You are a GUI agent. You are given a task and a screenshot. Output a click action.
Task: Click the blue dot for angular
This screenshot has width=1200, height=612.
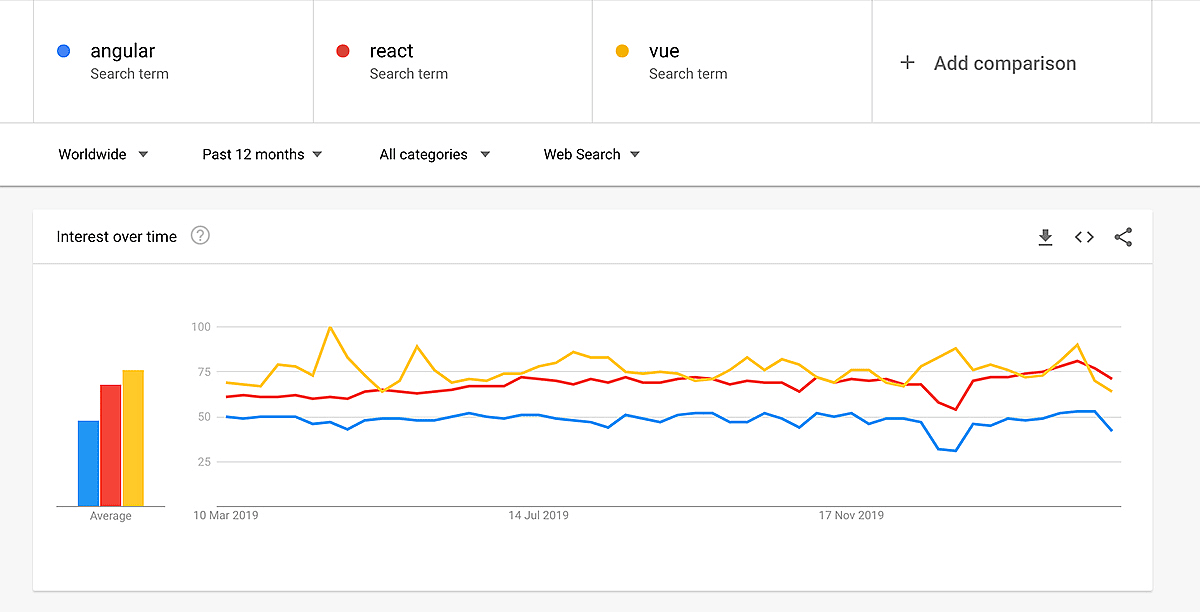pyautogui.click(x=64, y=51)
